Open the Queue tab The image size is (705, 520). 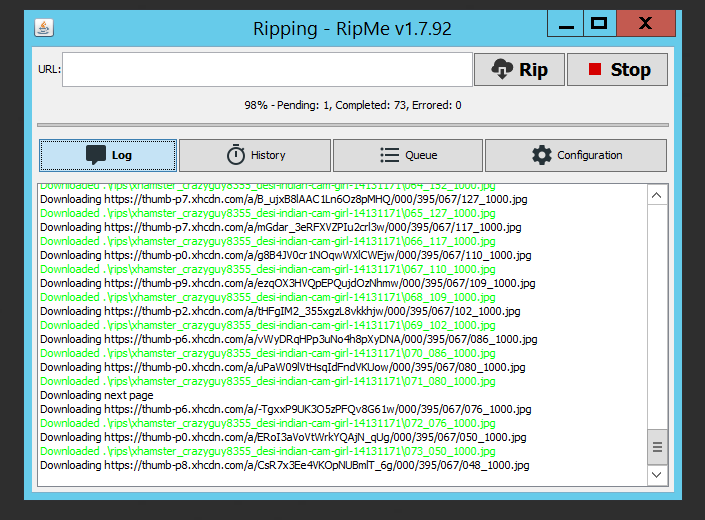click(408, 156)
